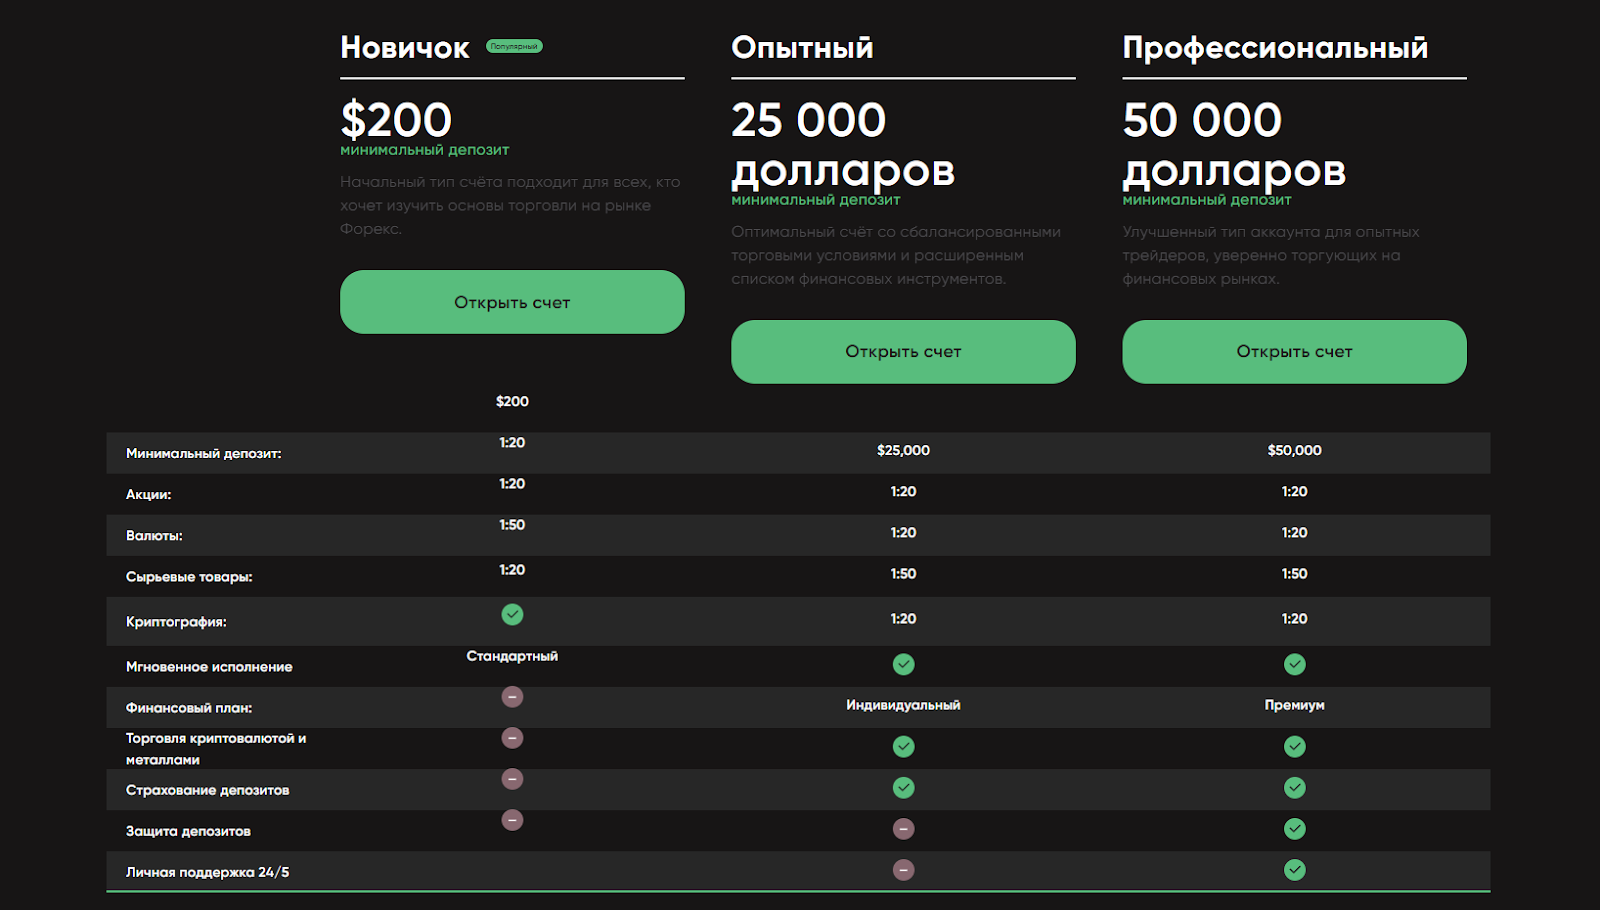Click the Индивидуальный financial plan cell
Image resolution: width=1600 pixels, height=910 pixels.
(x=903, y=705)
